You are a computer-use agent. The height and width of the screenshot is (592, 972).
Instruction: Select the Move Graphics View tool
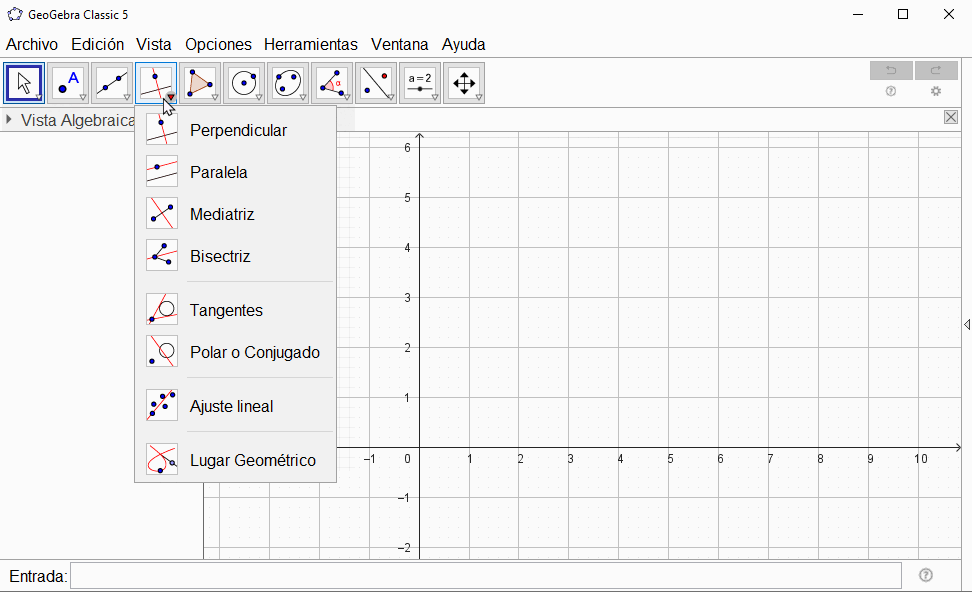pos(464,83)
